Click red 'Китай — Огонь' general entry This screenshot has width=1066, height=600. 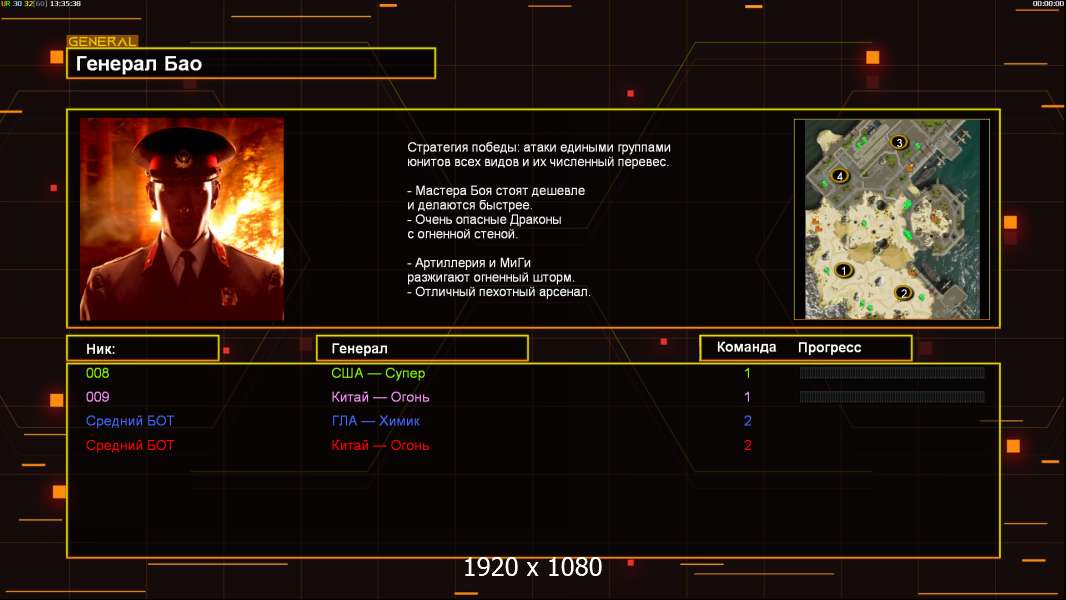[380, 446]
